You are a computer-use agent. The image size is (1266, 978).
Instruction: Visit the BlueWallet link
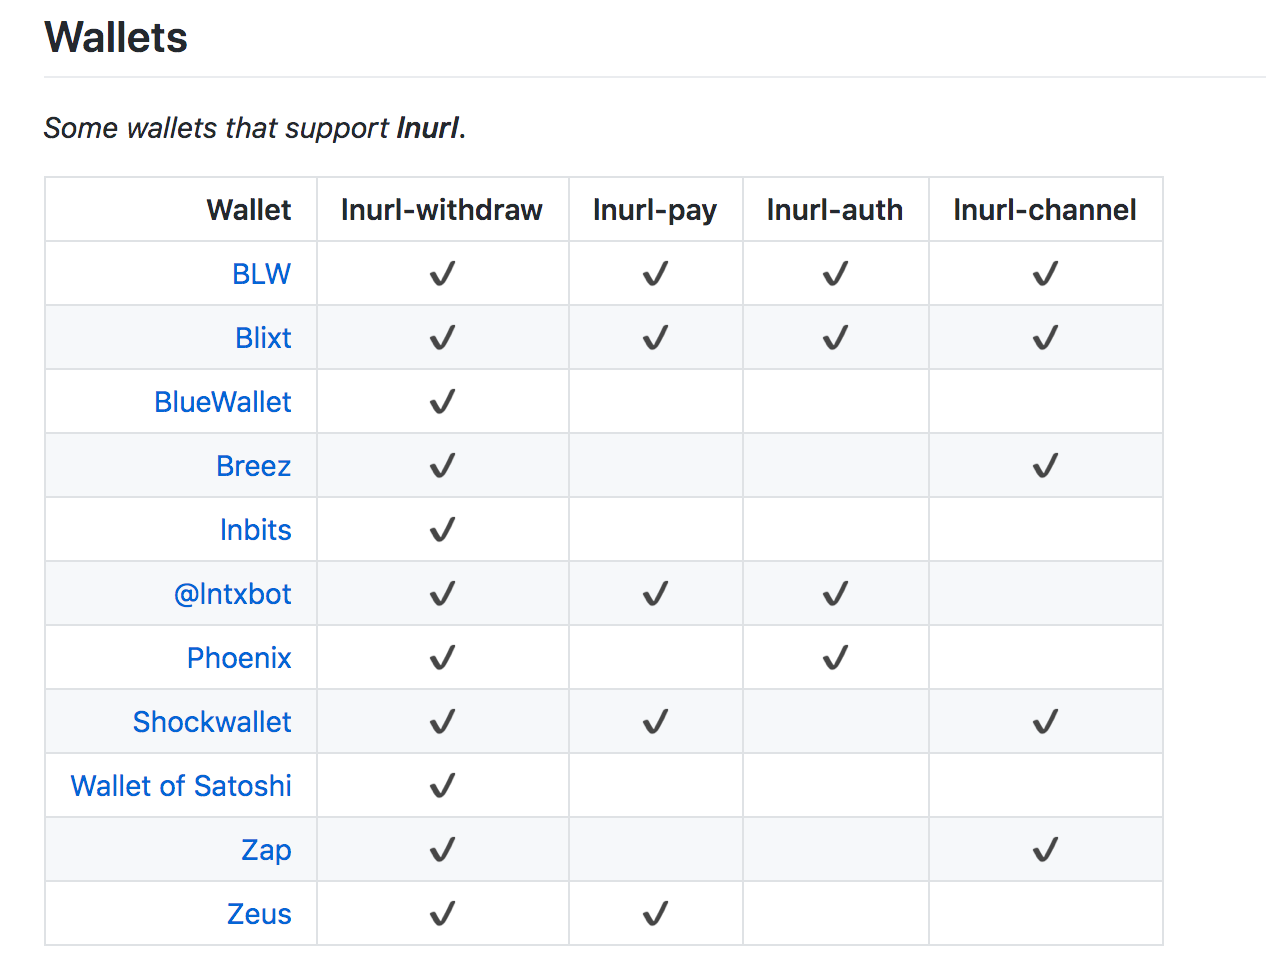(x=222, y=402)
